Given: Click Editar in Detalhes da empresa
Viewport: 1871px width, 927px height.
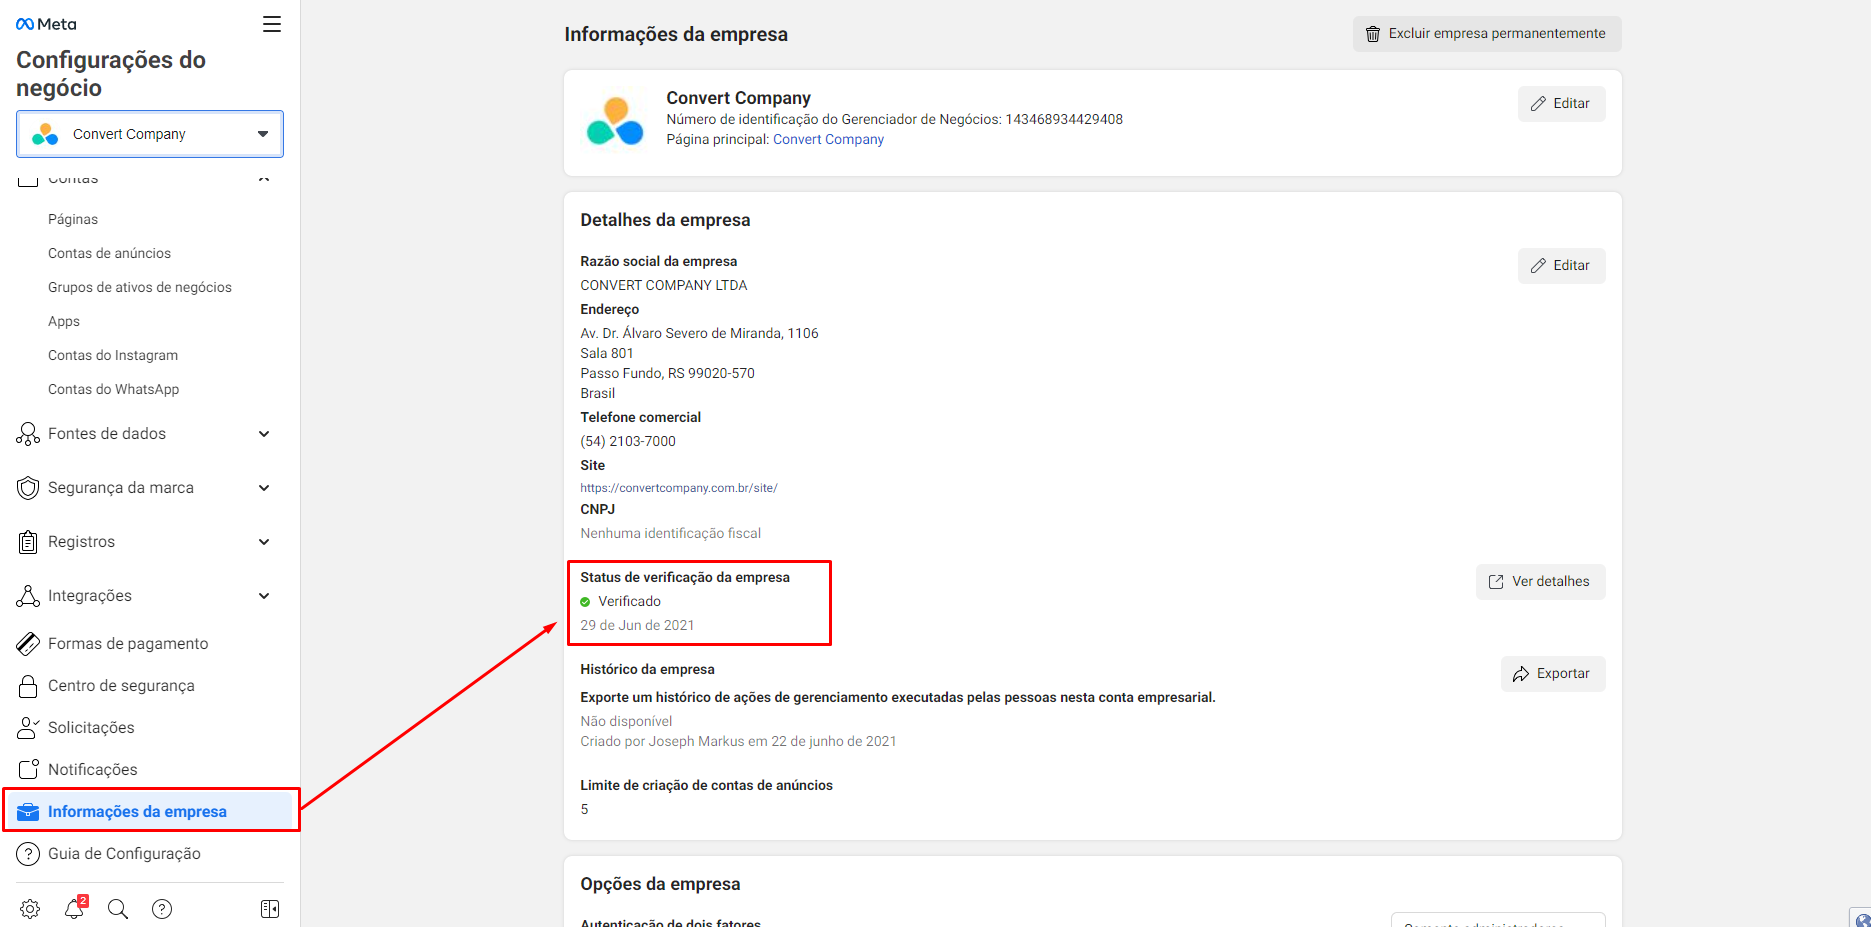Looking at the screenshot, I should point(1561,266).
